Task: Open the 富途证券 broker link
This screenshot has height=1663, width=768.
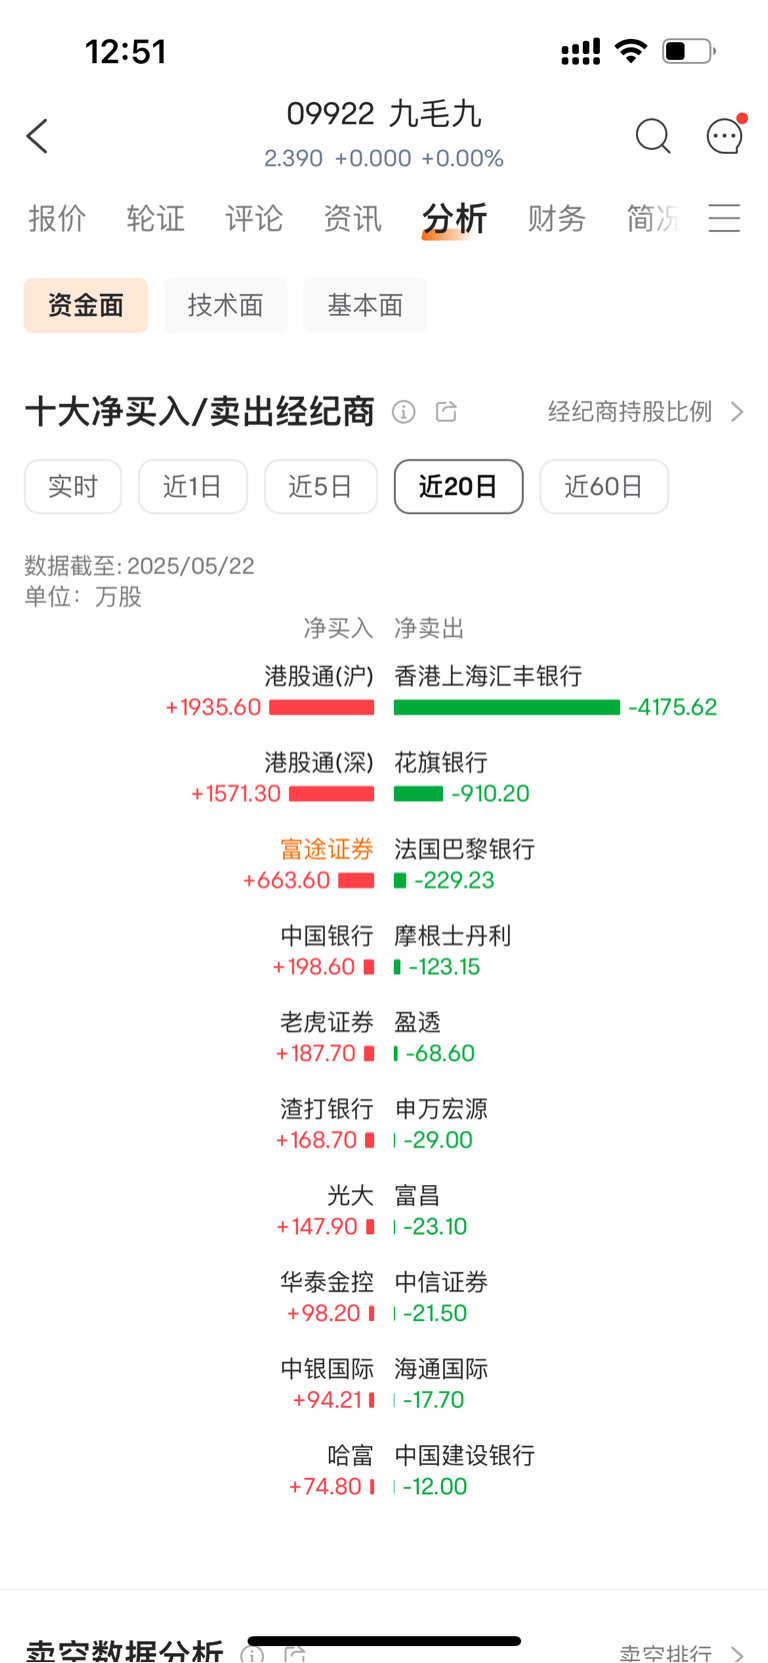Action: coord(327,849)
